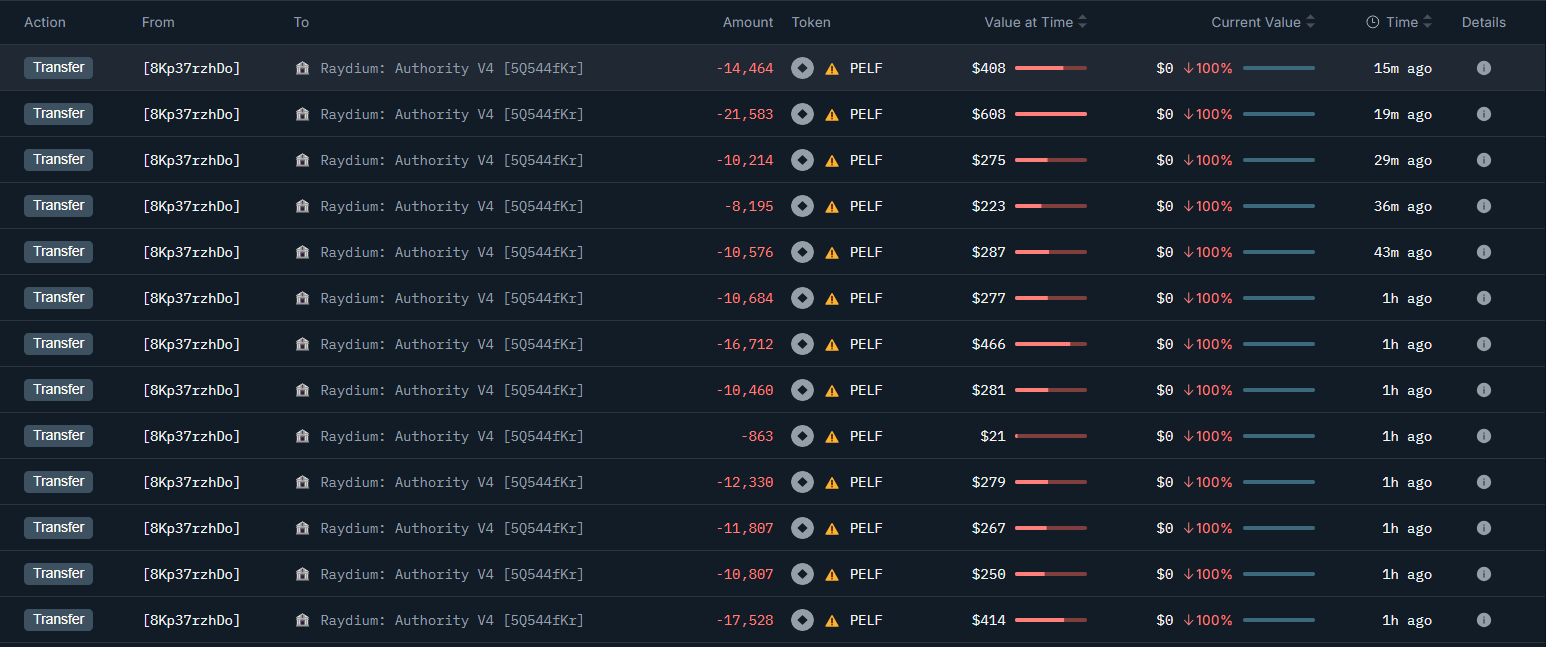Sort by Current Value arrows

point(1310,22)
